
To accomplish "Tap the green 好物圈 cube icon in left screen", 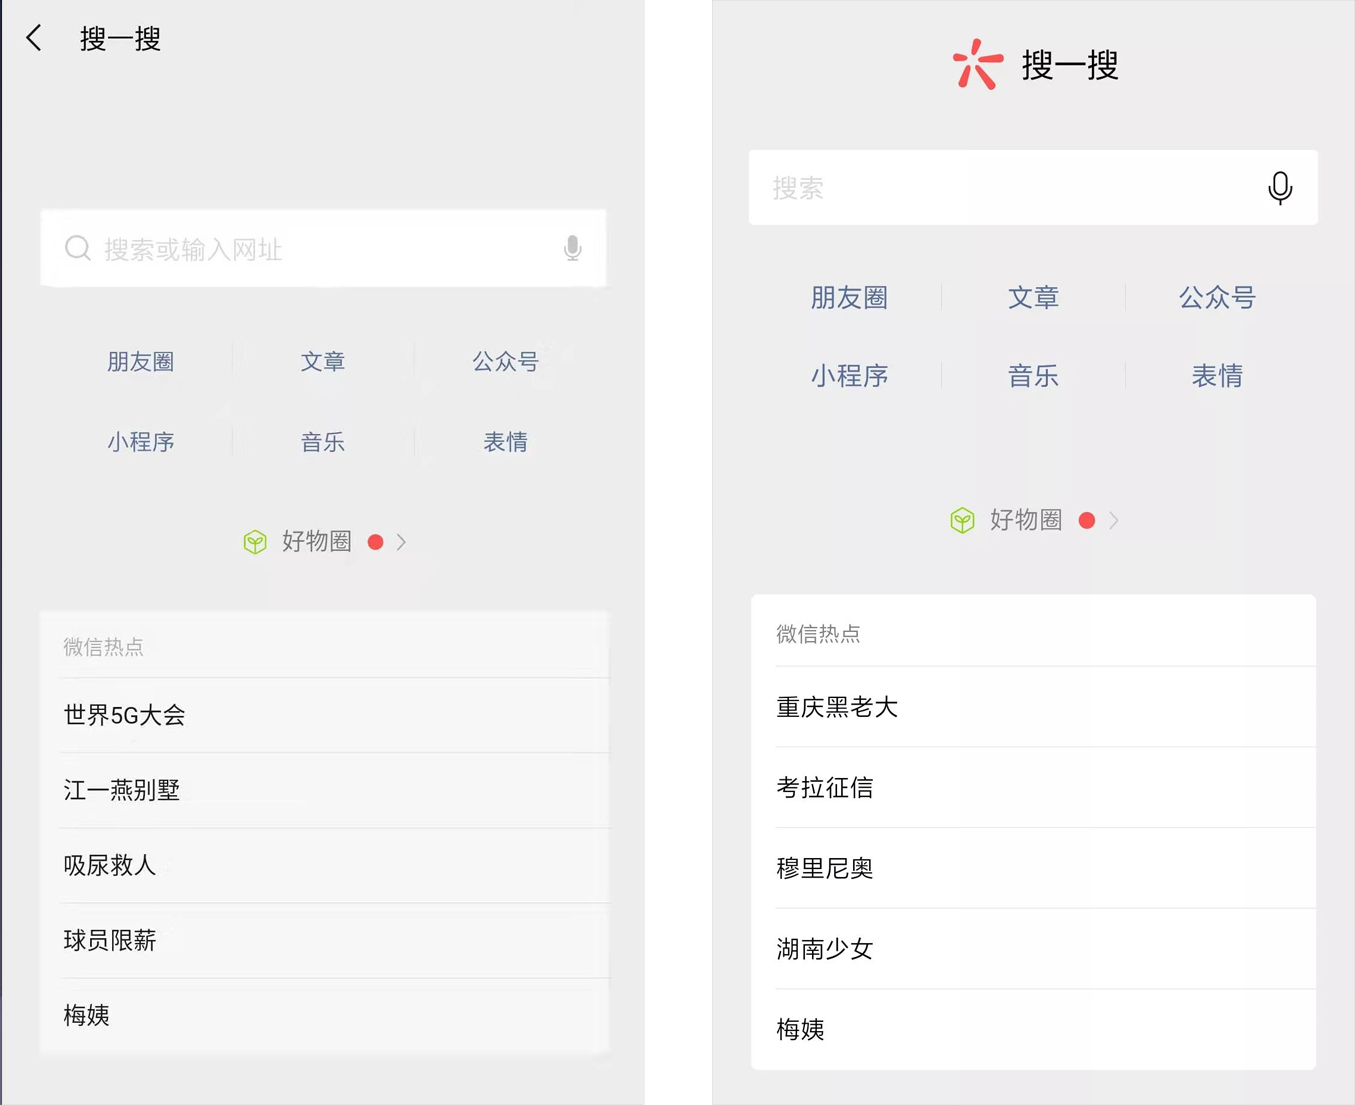I will pos(255,542).
